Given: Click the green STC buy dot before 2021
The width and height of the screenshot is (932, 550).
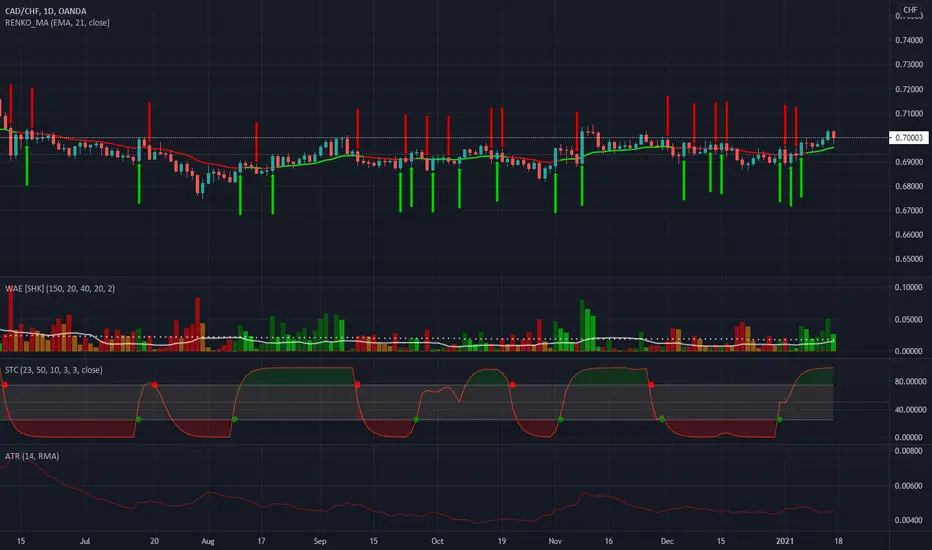Looking at the screenshot, I should [x=779, y=420].
